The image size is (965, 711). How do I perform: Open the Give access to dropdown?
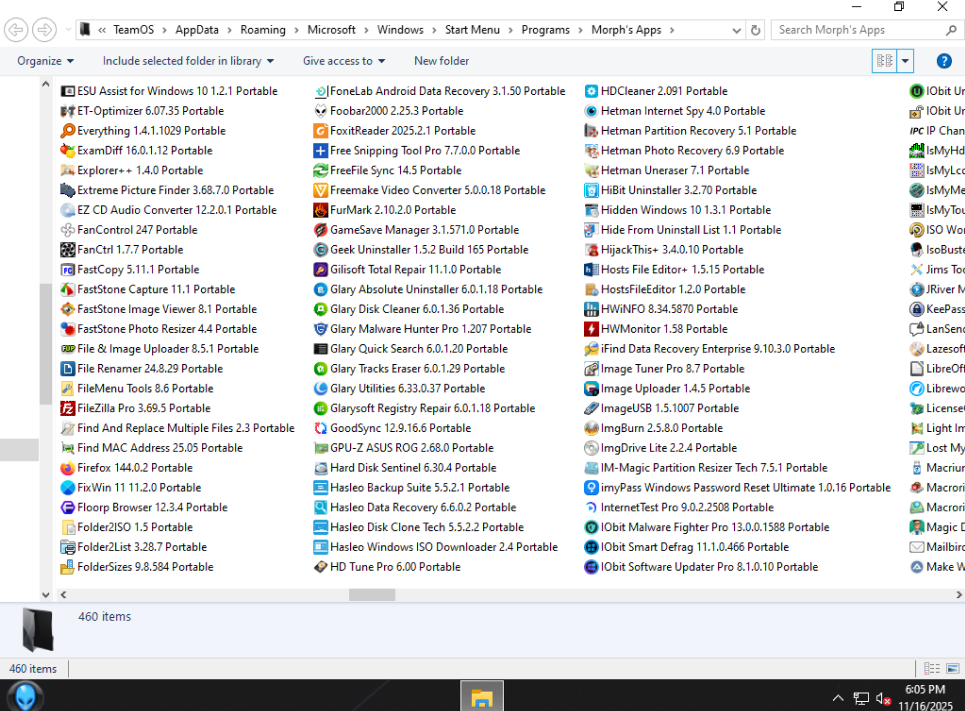coord(344,61)
